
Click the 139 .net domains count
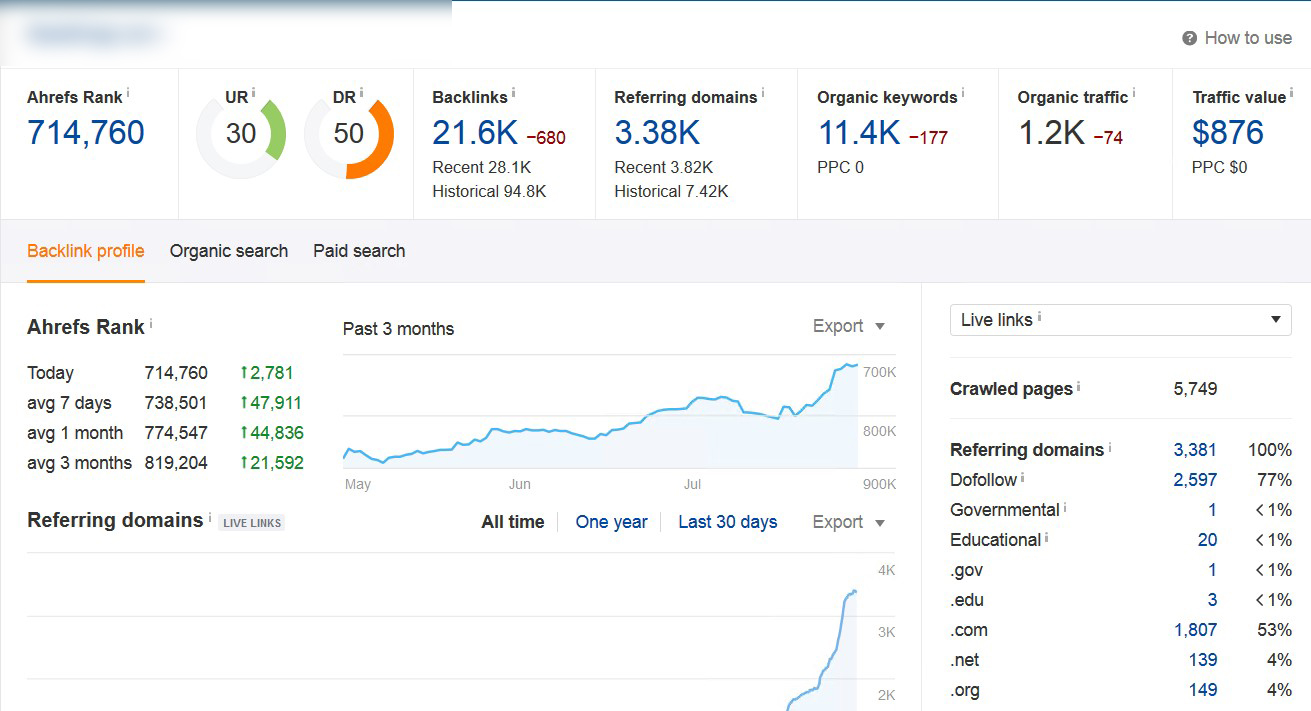click(1203, 660)
